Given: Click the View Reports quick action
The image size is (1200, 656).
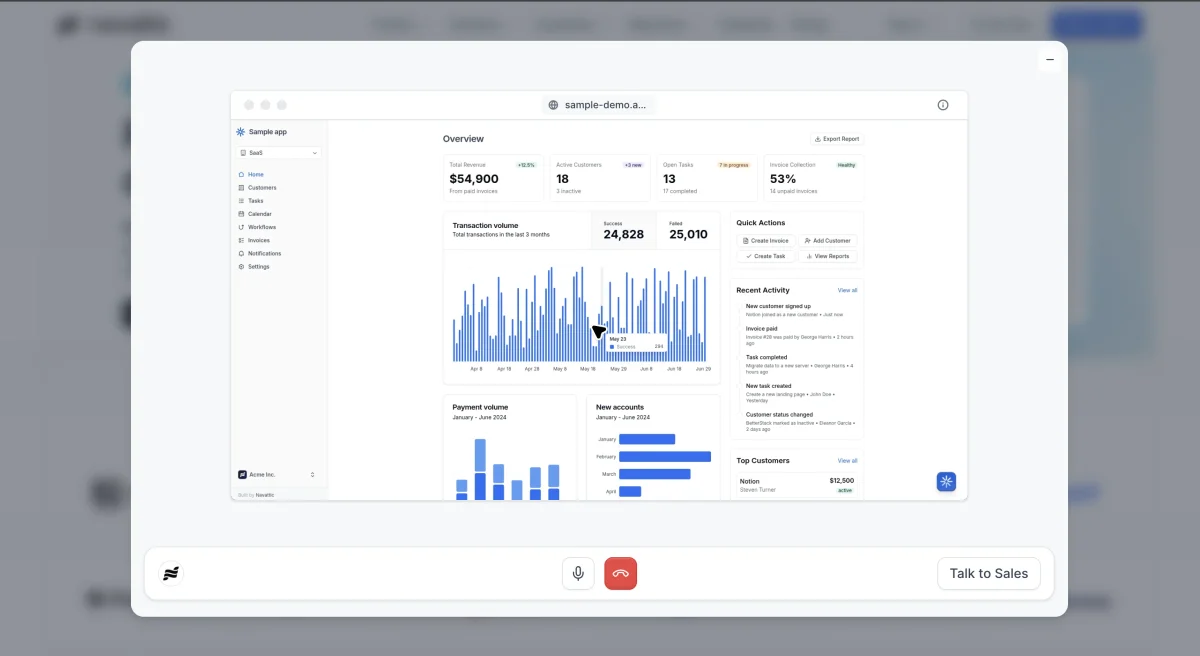Looking at the screenshot, I should point(827,256).
